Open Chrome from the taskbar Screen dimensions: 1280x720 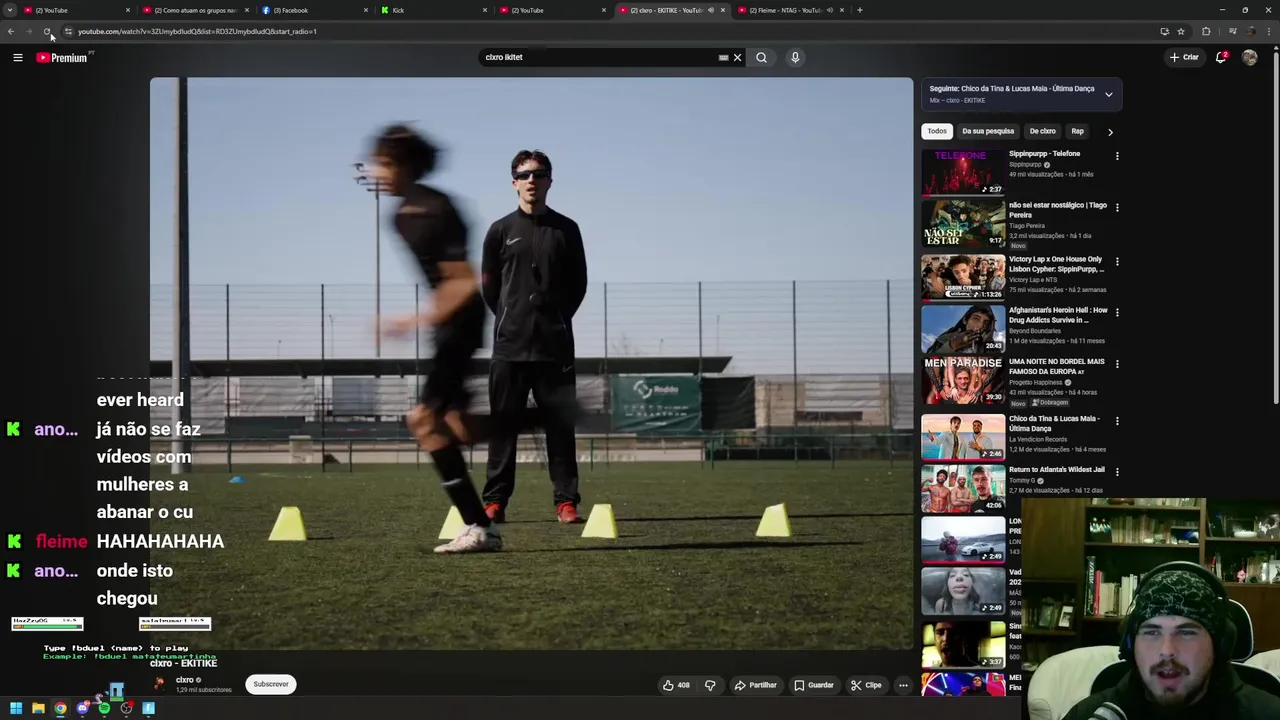point(60,709)
